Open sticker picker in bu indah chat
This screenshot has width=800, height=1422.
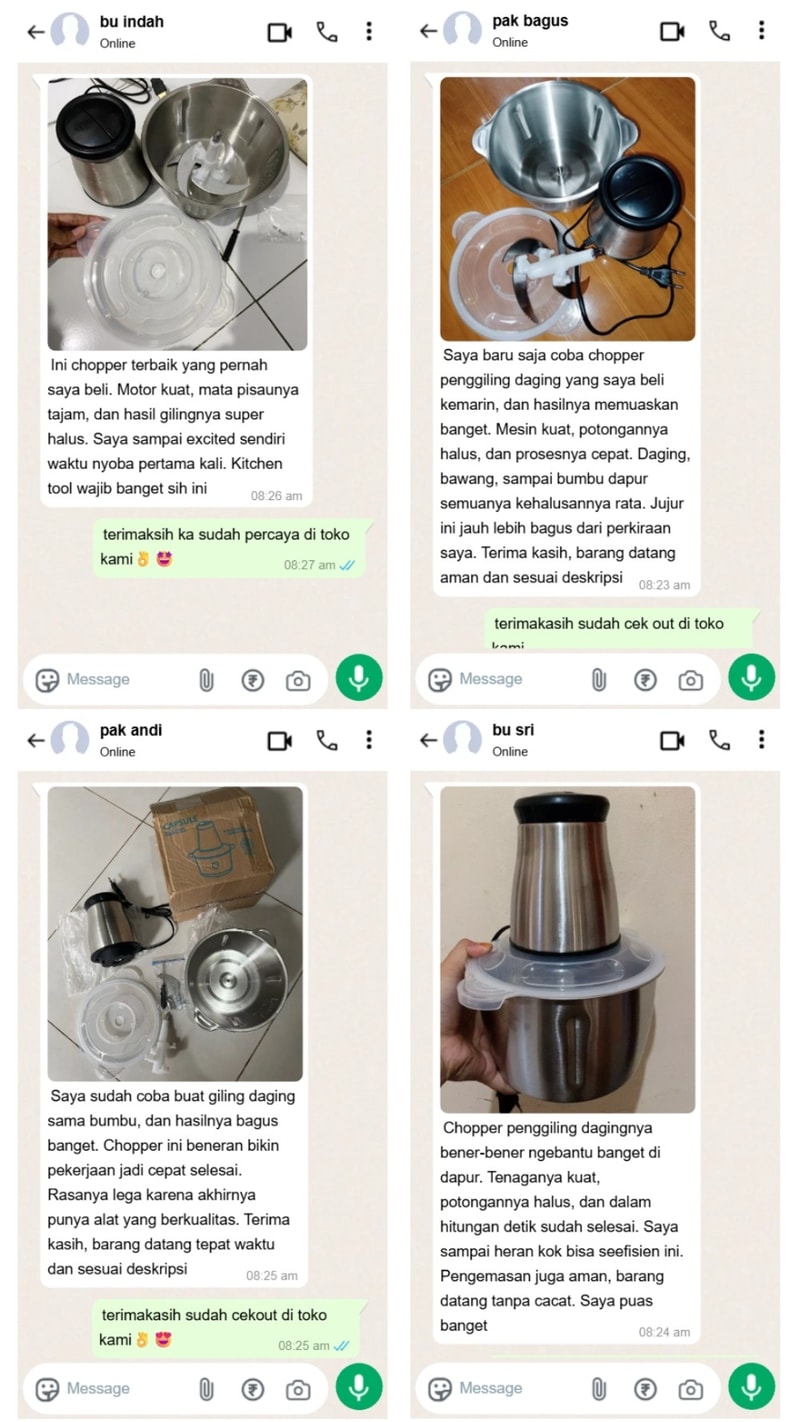tap(47, 680)
